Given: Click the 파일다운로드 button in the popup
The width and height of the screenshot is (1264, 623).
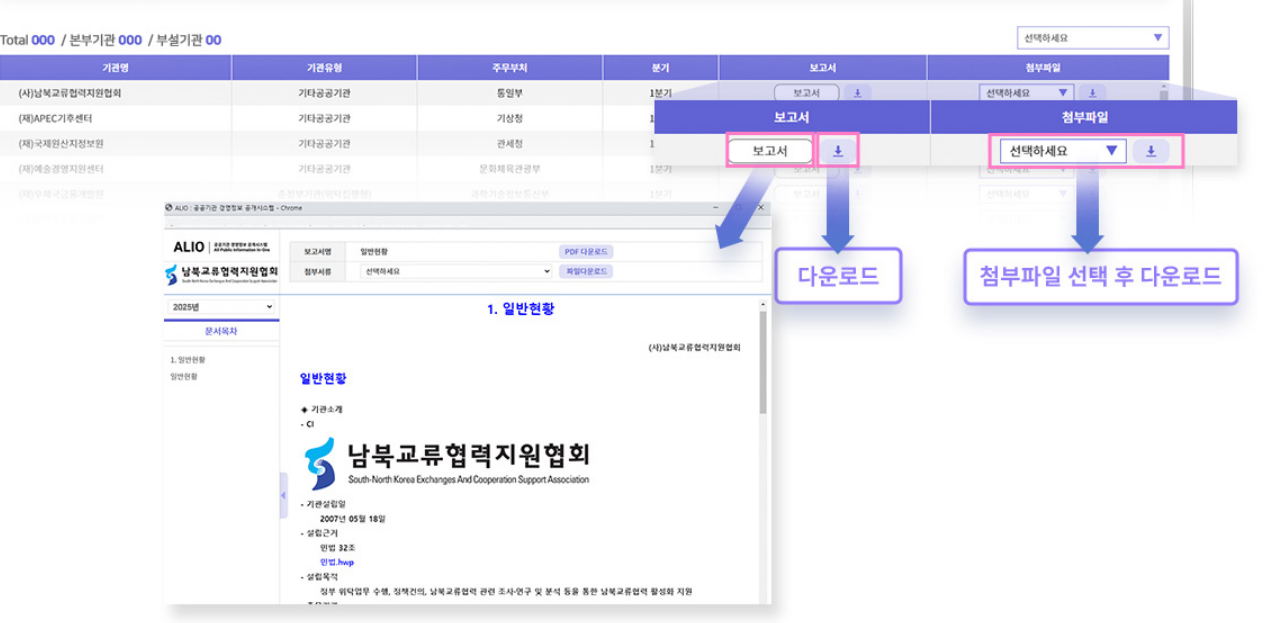Looking at the screenshot, I should pos(586,271).
